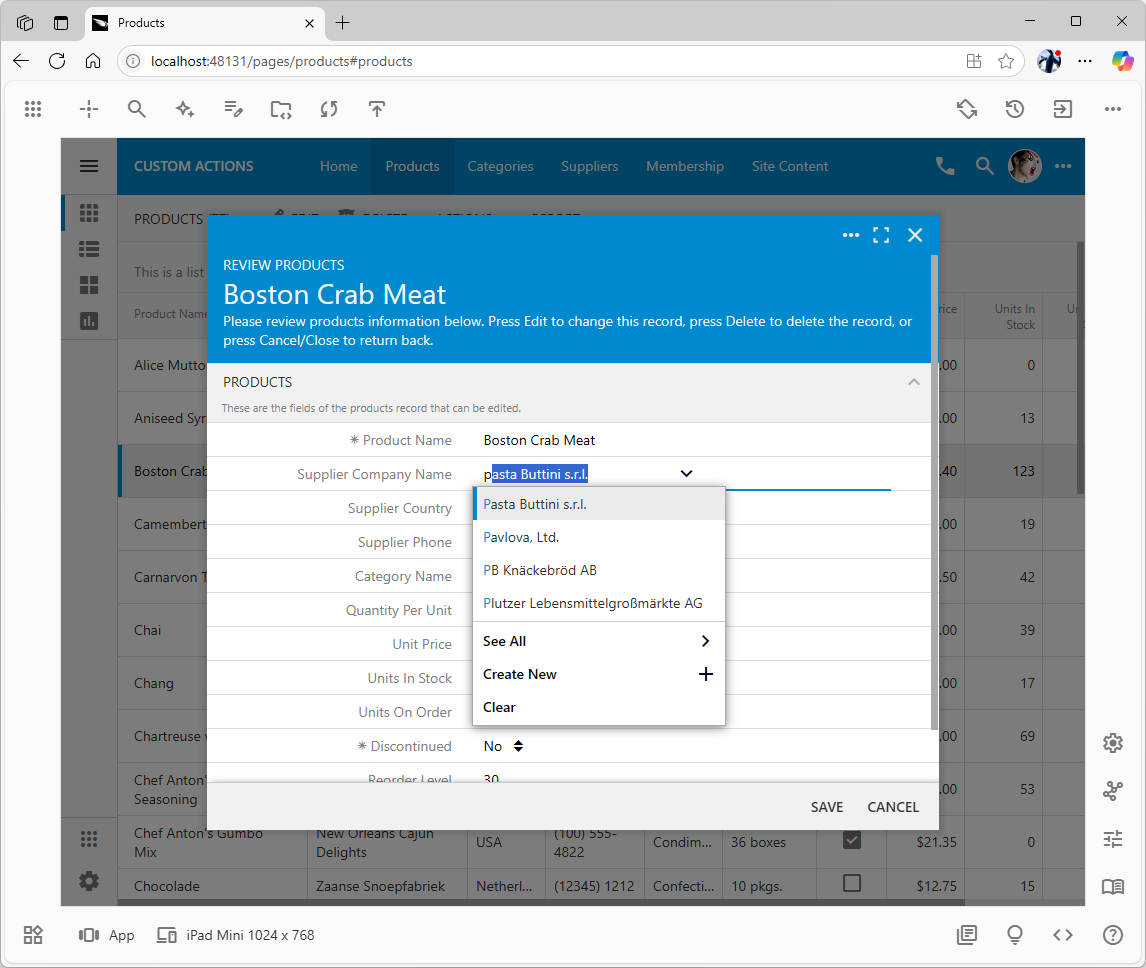Close the Review Products dialog
This screenshot has width=1146, height=968.
coord(915,235)
